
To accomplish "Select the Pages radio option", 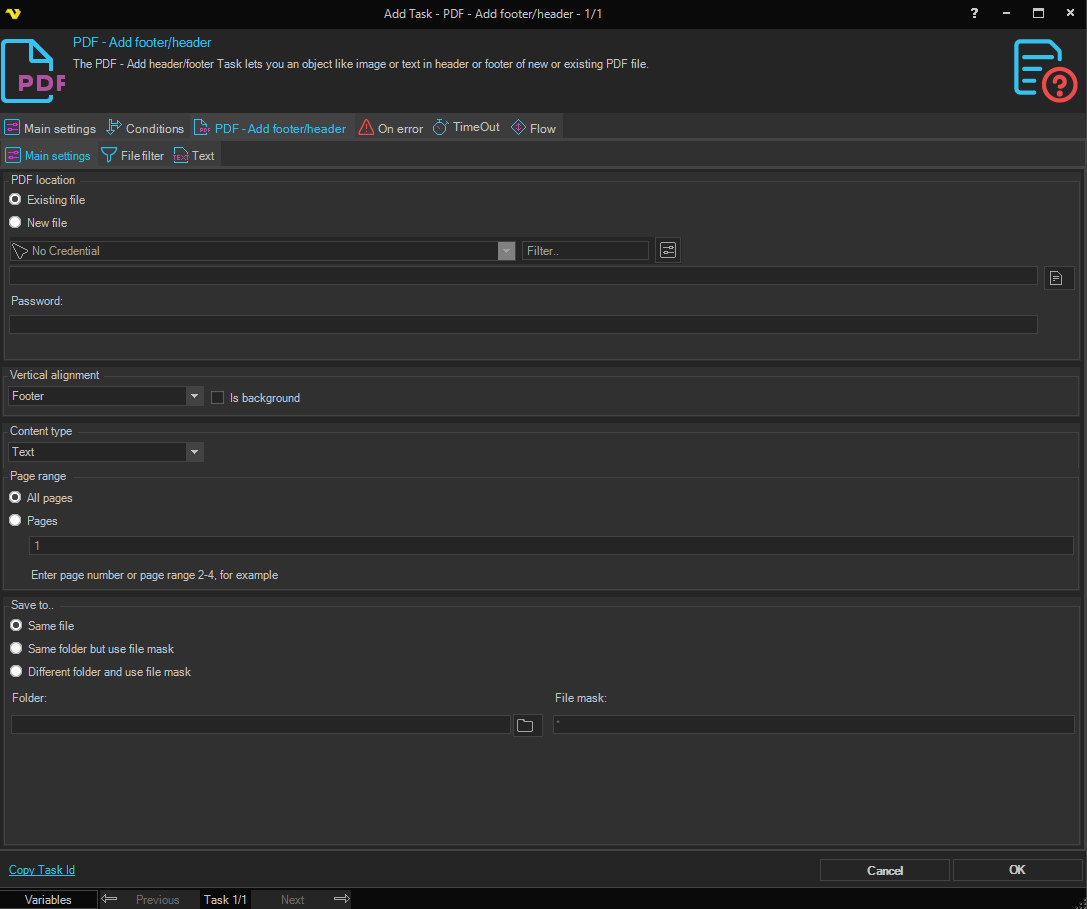I will 15,521.
